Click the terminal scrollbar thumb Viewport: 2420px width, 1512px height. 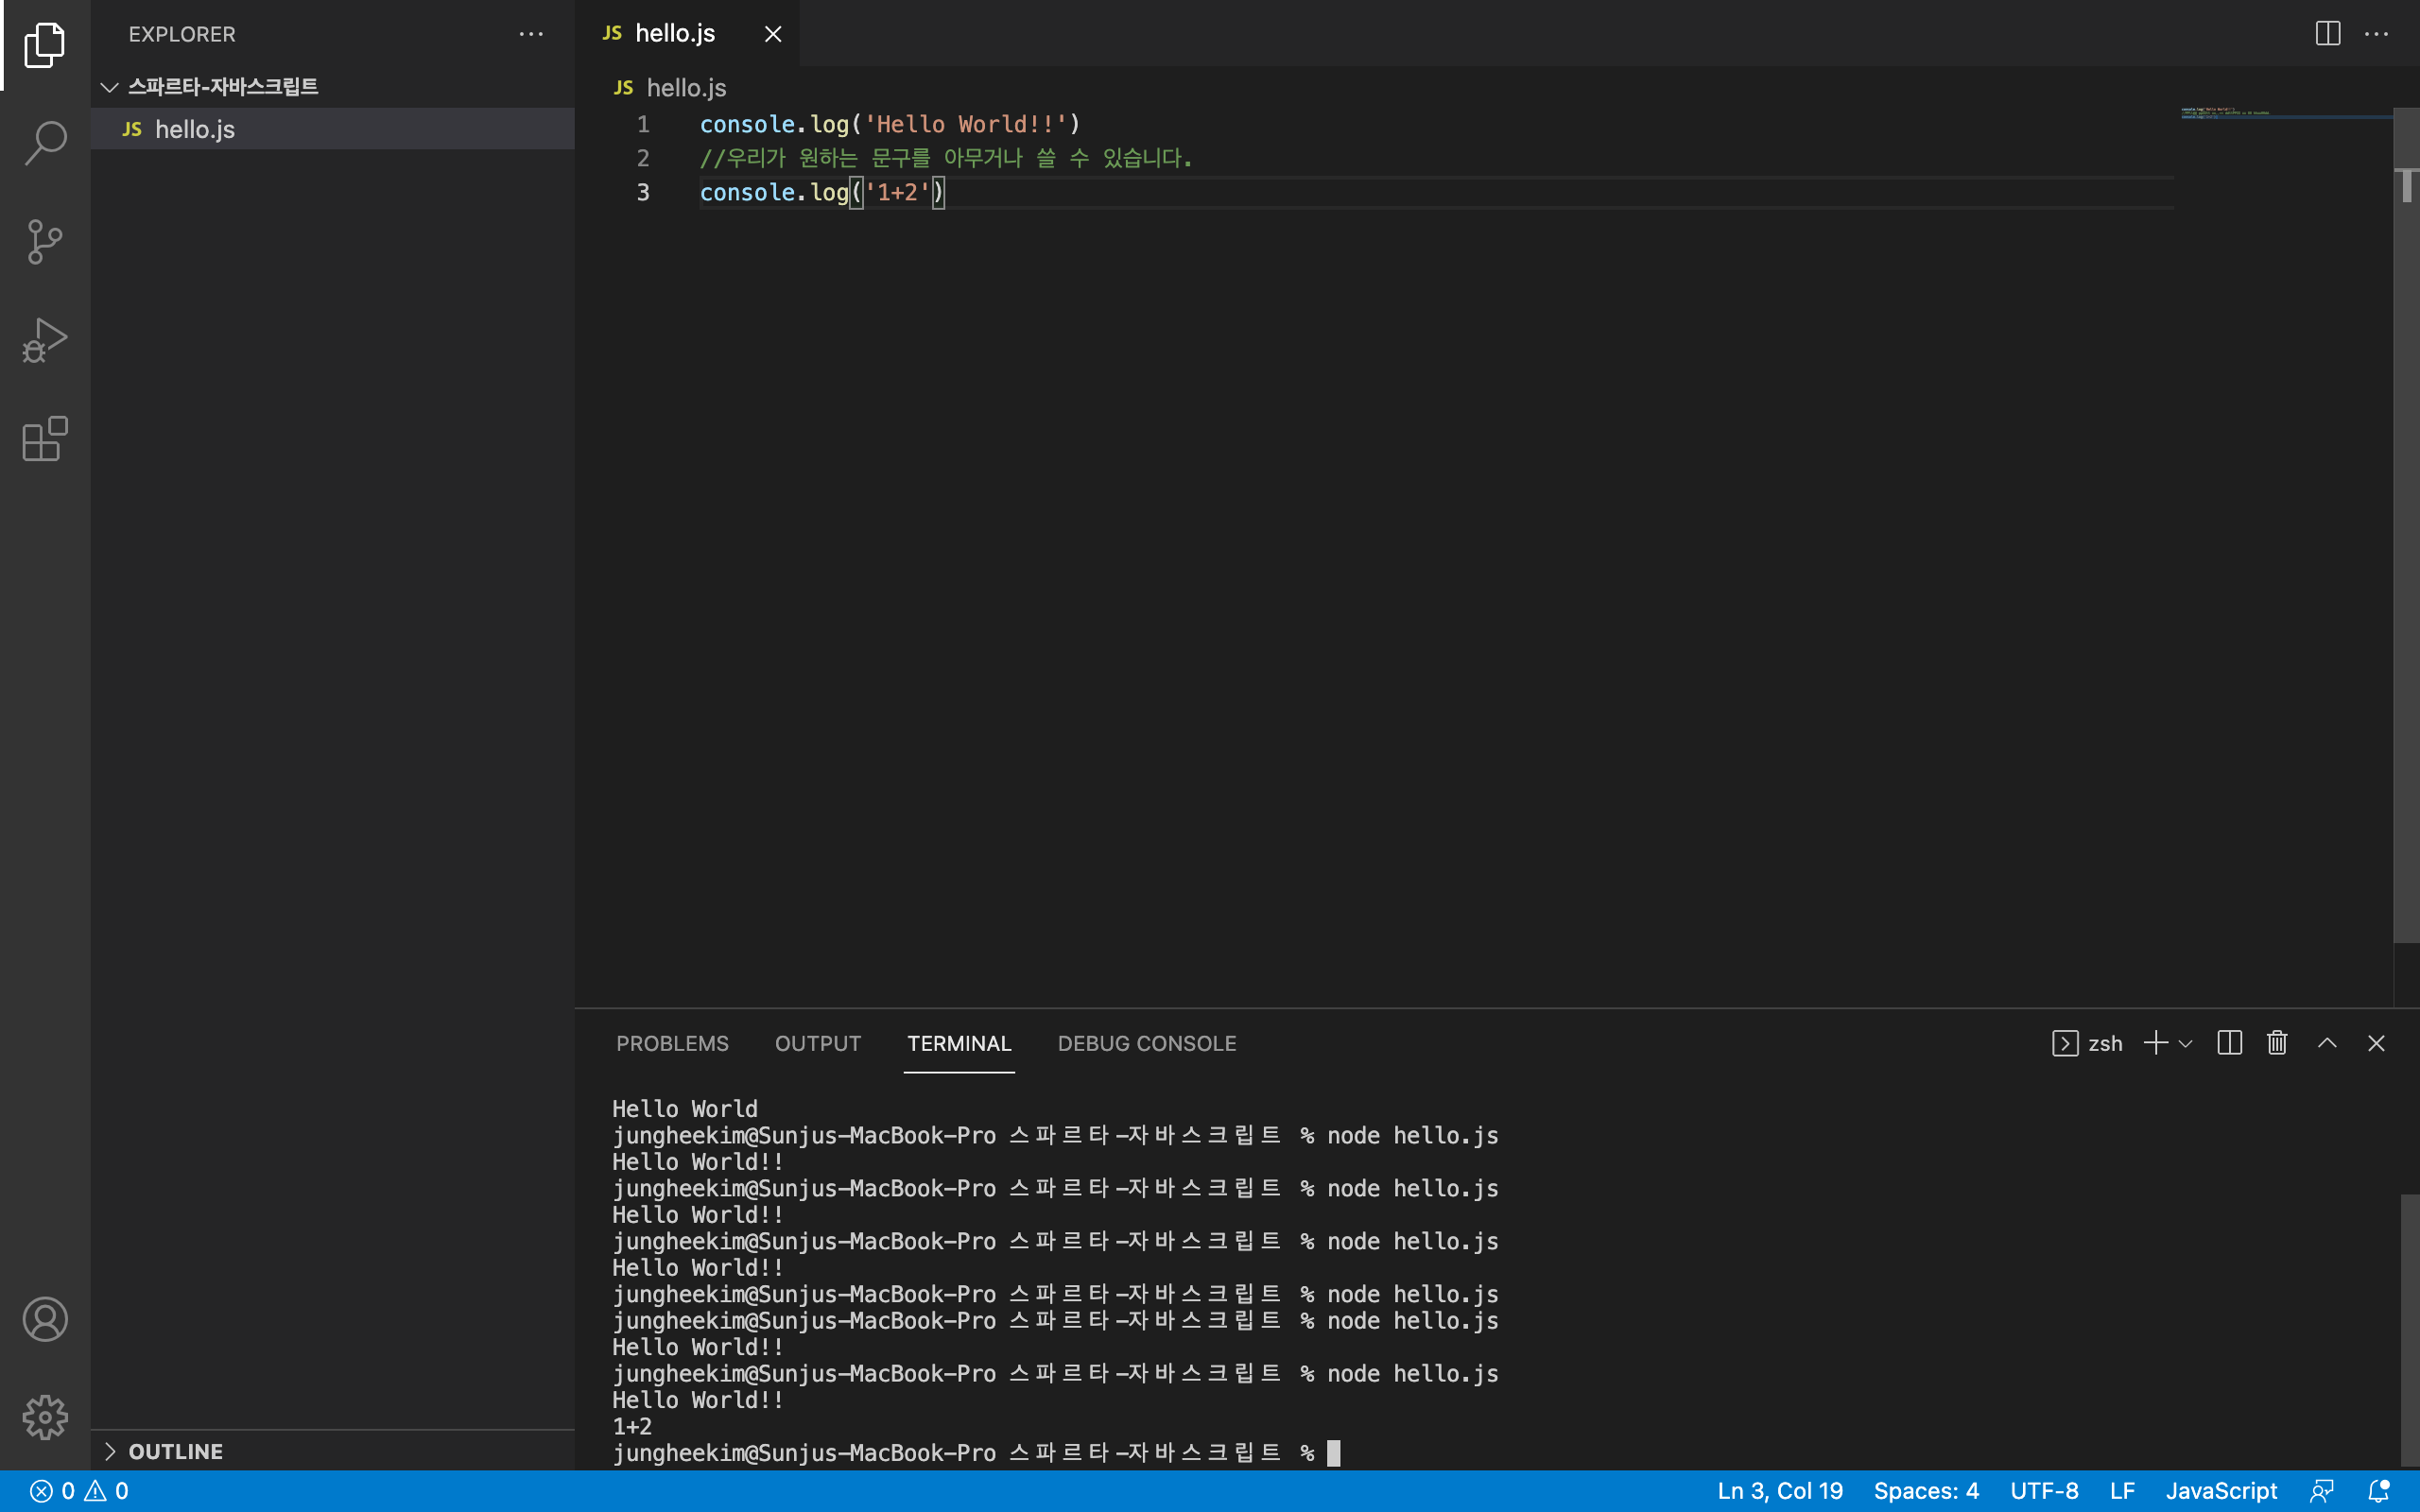2408,1330
